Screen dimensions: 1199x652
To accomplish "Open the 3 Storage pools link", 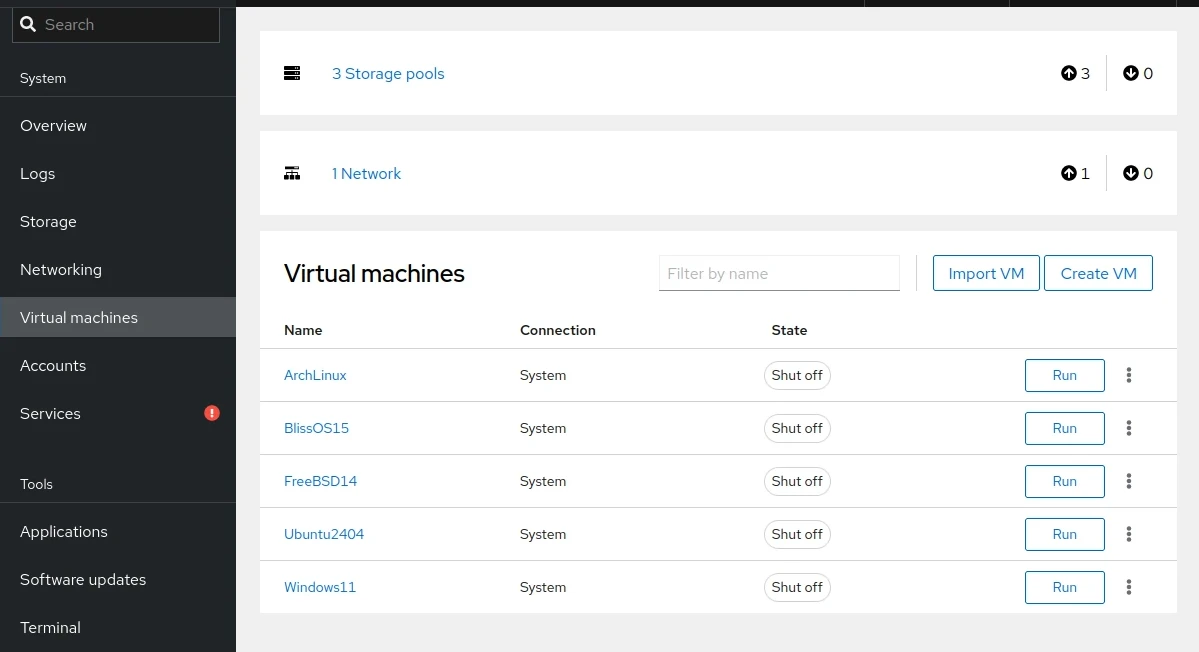I will (x=388, y=73).
